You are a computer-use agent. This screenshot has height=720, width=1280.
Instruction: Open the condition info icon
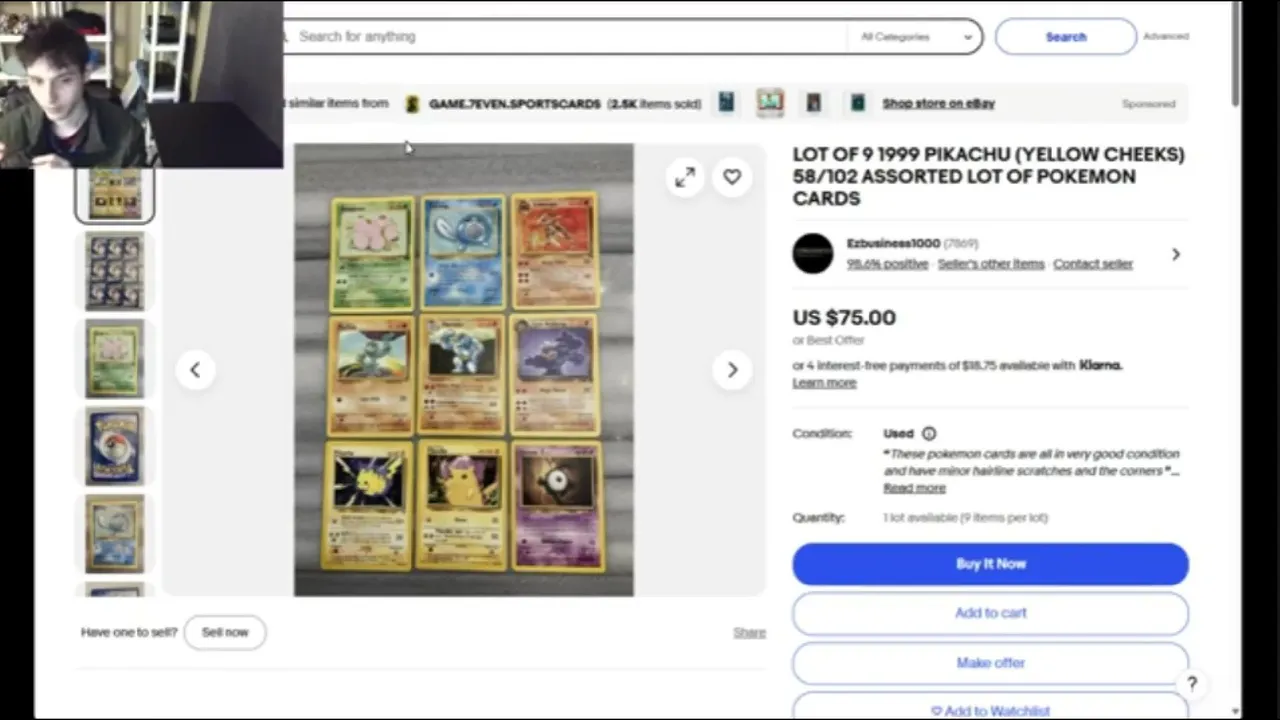click(929, 433)
